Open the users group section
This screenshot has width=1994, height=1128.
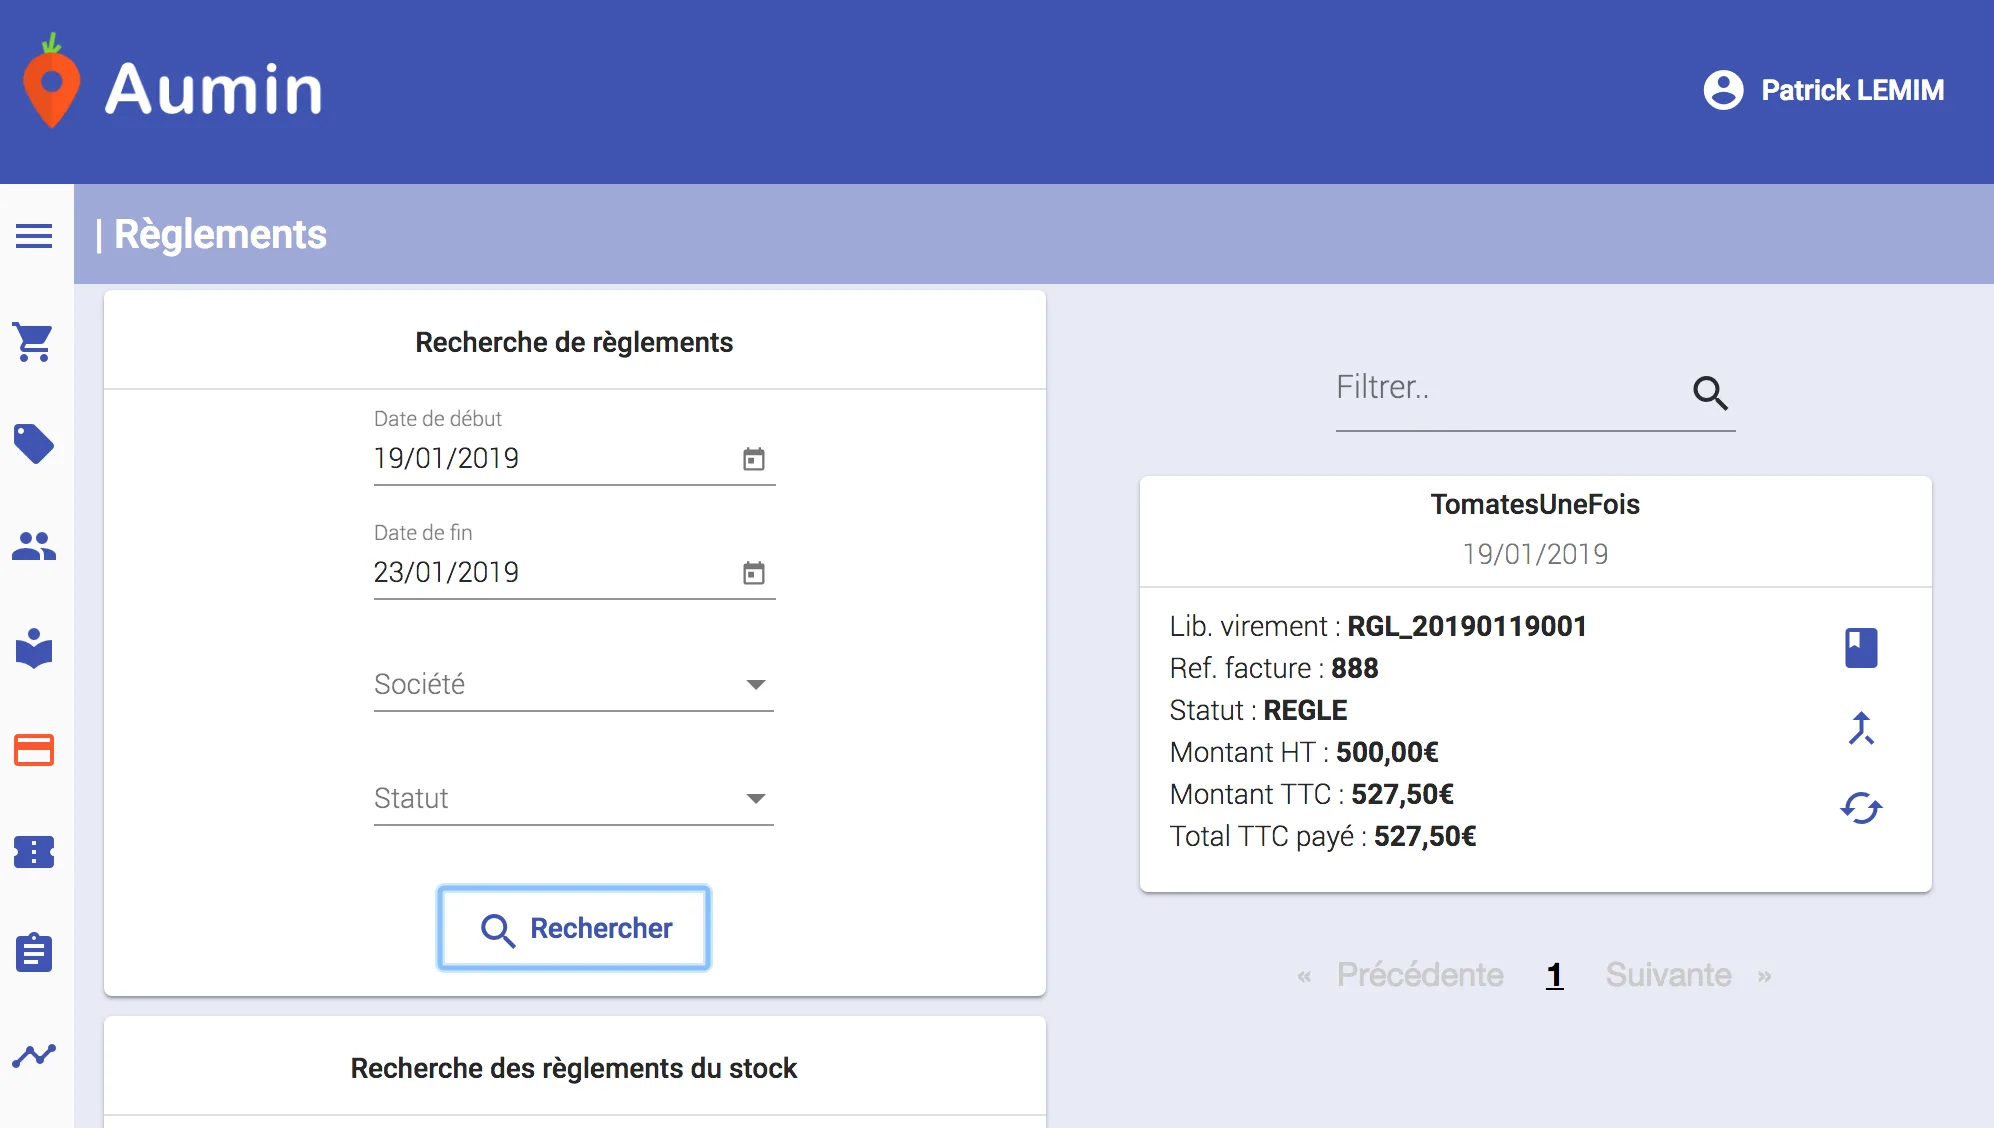click(34, 546)
